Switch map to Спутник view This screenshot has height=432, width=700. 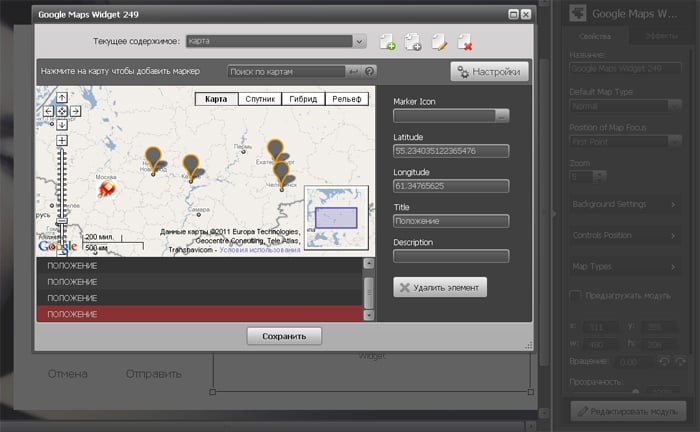(262, 99)
